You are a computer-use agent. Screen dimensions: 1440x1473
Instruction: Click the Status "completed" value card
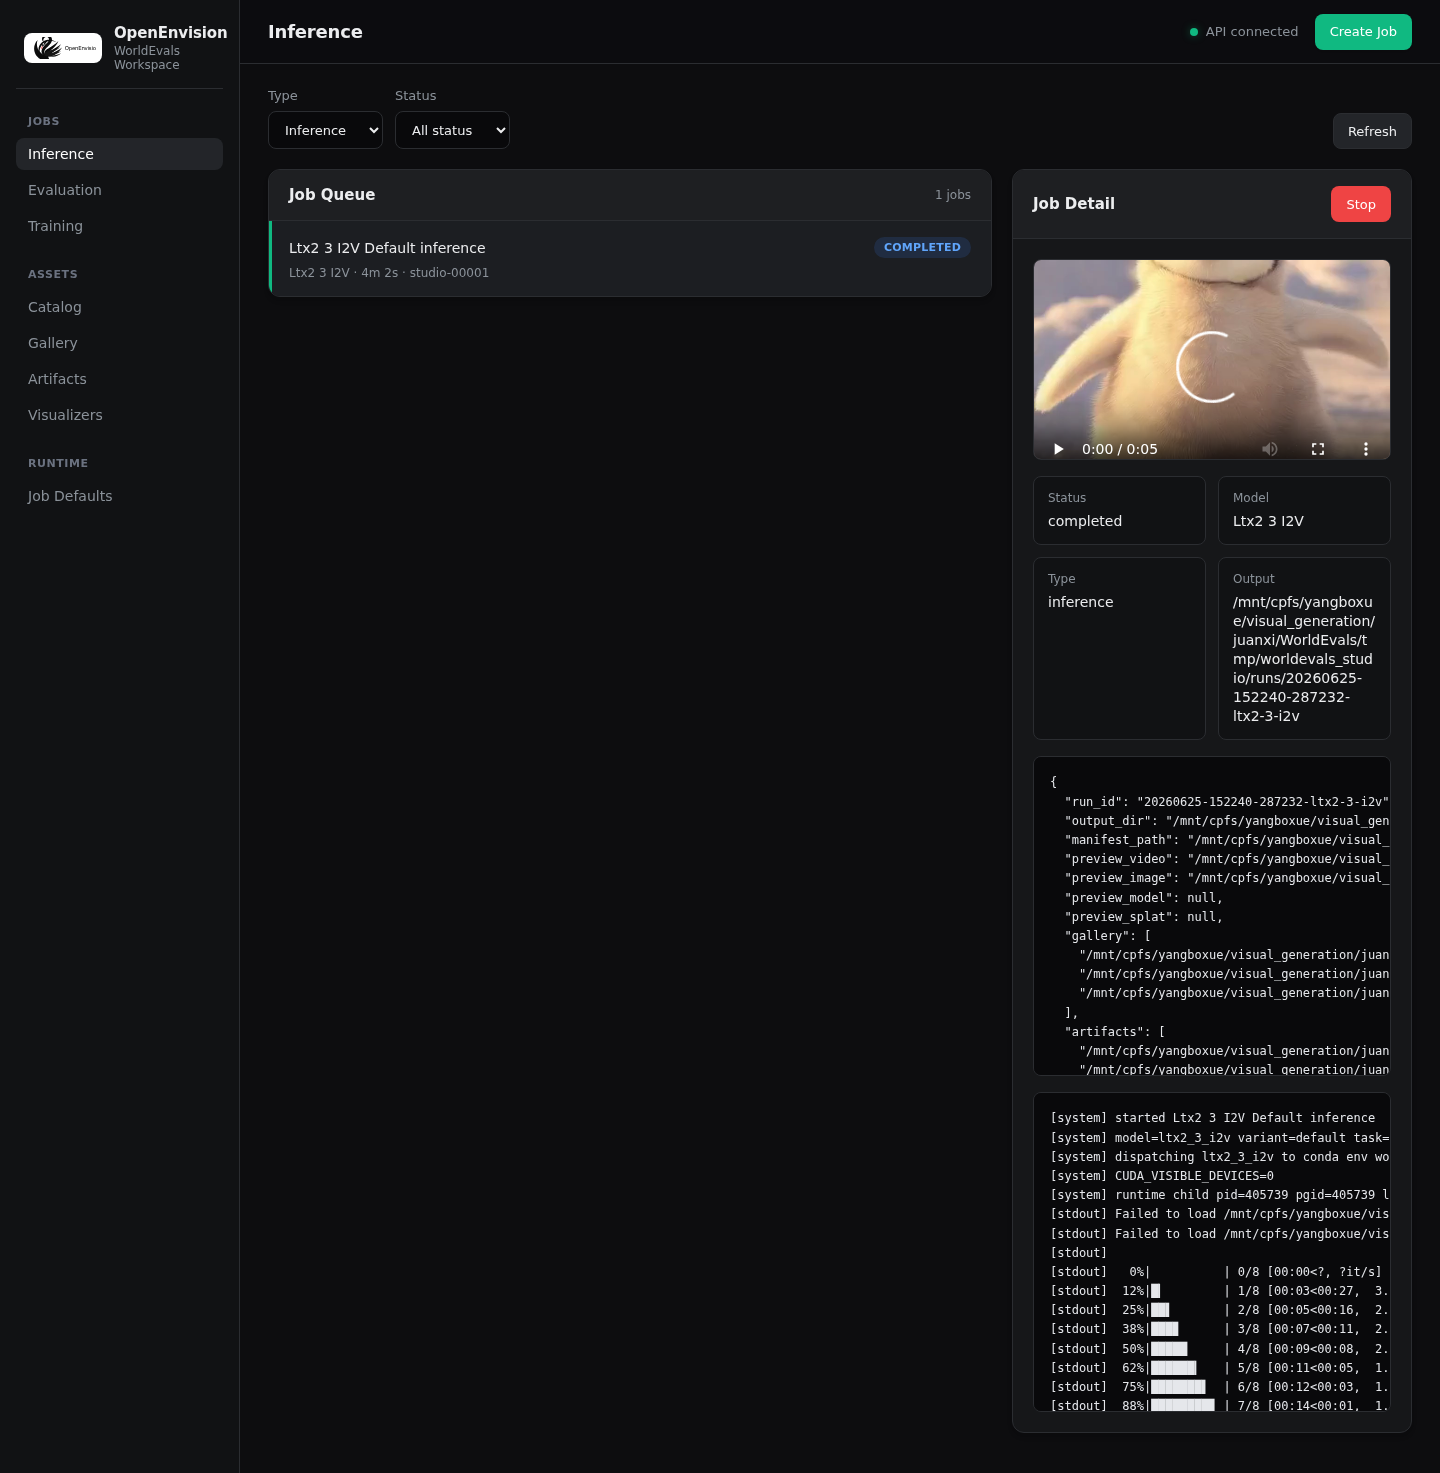tap(1119, 510)
